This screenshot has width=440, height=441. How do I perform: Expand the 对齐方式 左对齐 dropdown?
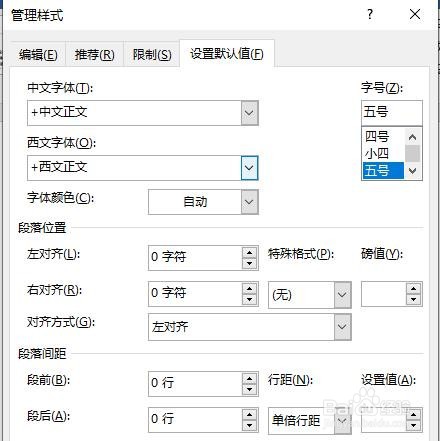pos(342,327)
